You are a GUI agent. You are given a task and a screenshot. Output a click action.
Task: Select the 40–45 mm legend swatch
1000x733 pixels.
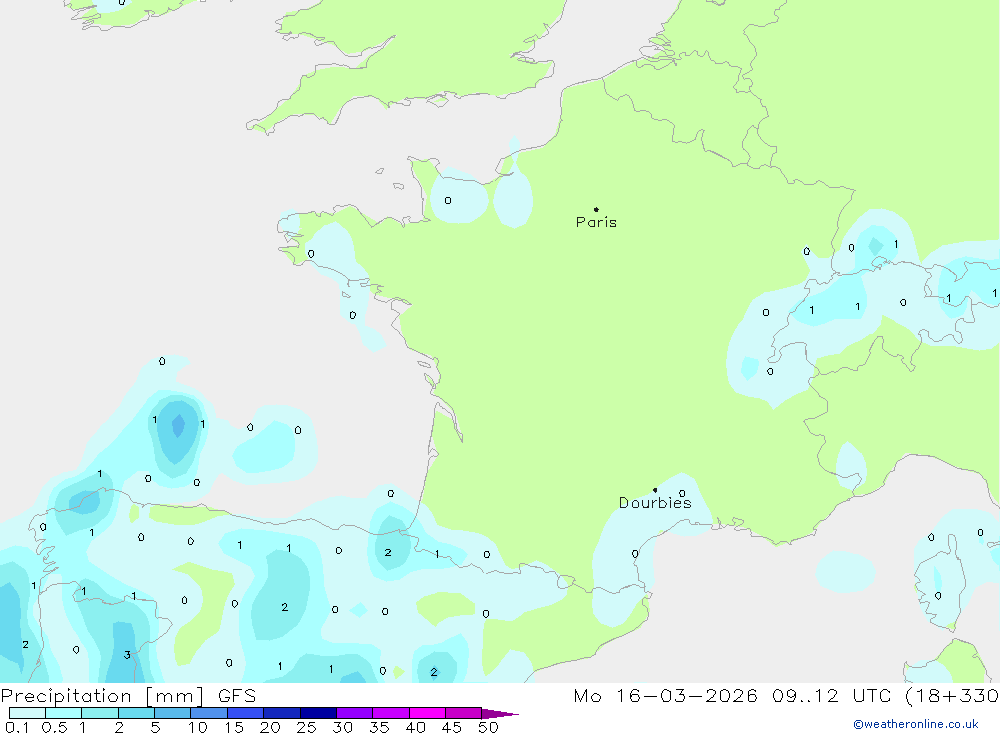point(427,713)
